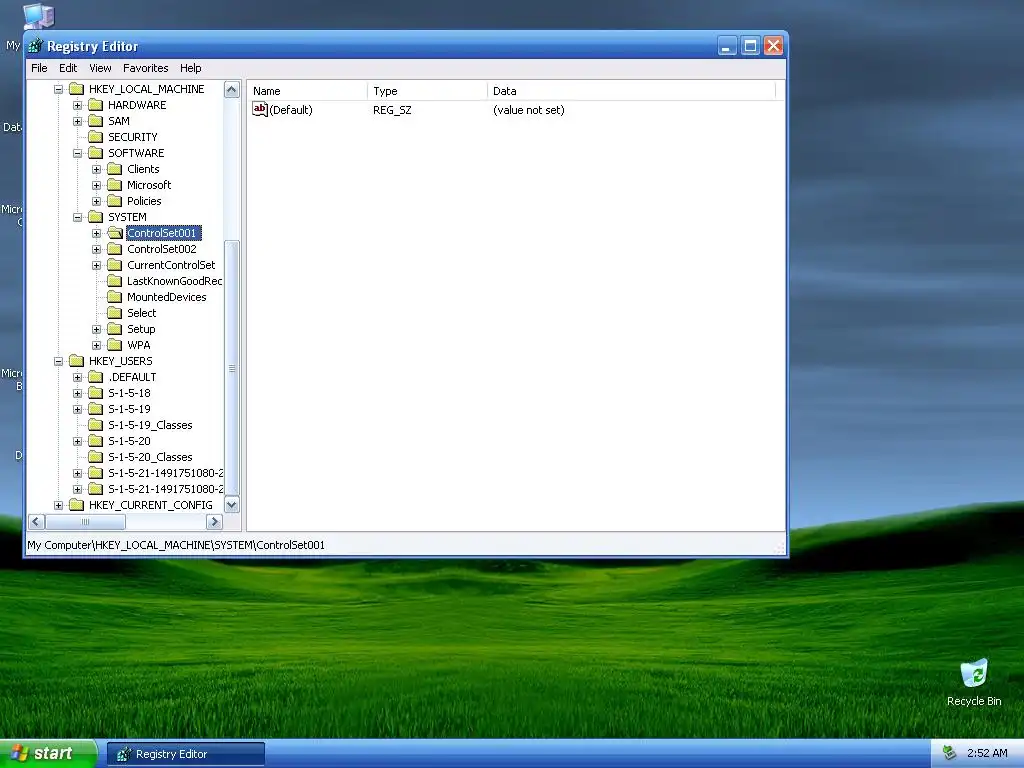Click the Registry Editor title bar icon
The image size is (1024, 768).
click(x=36, y=46)
